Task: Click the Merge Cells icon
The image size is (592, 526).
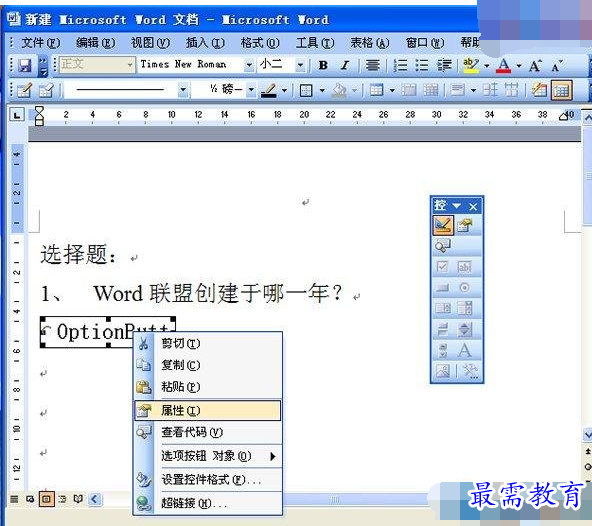Action: [x=408, y=90]
